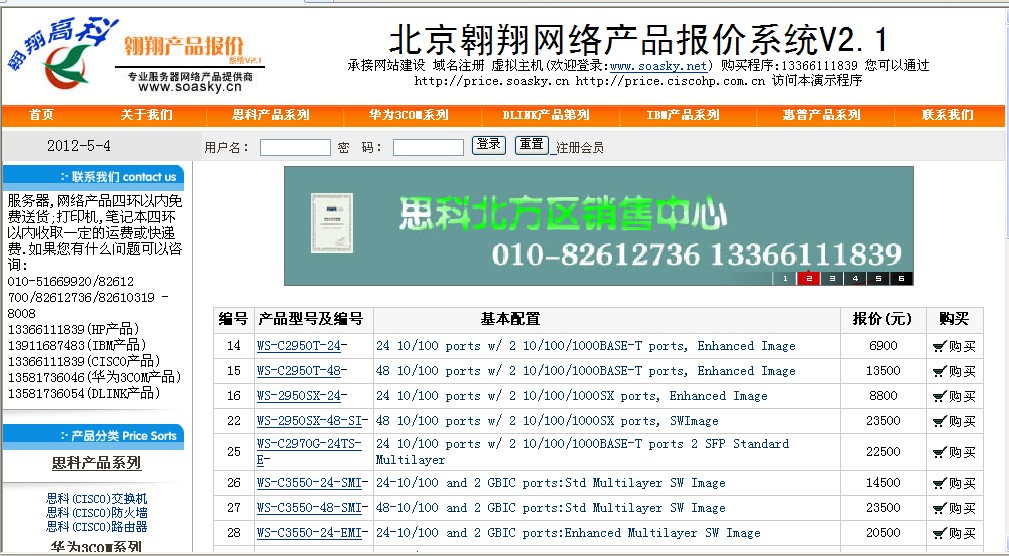This screenshot has width=1009, height=556.
Task: Switch banner to slide 6
Action: tap(901, 279)
